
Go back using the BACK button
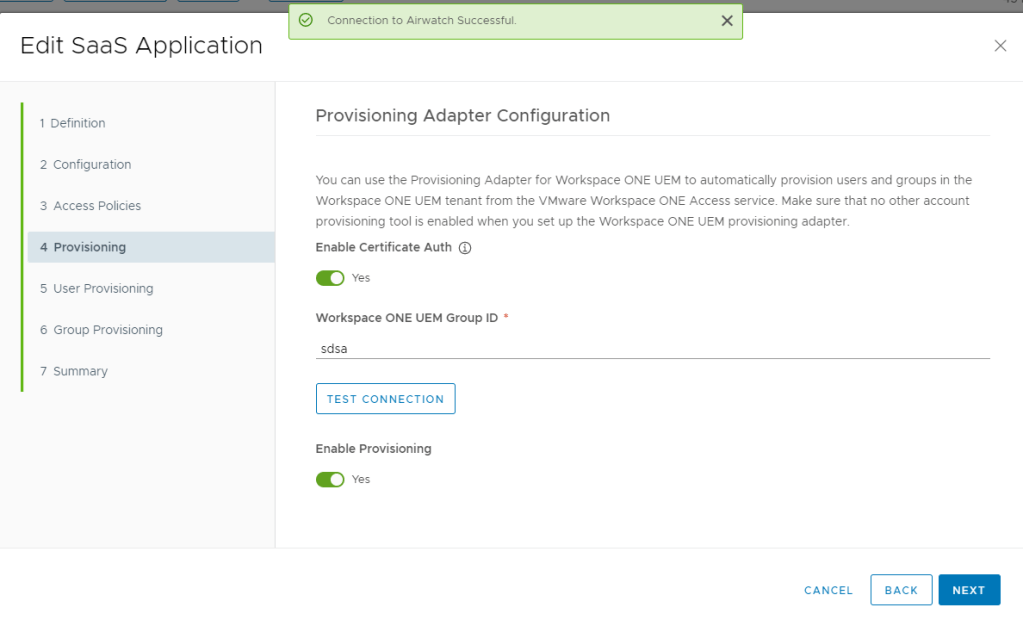tap(901, 590)
